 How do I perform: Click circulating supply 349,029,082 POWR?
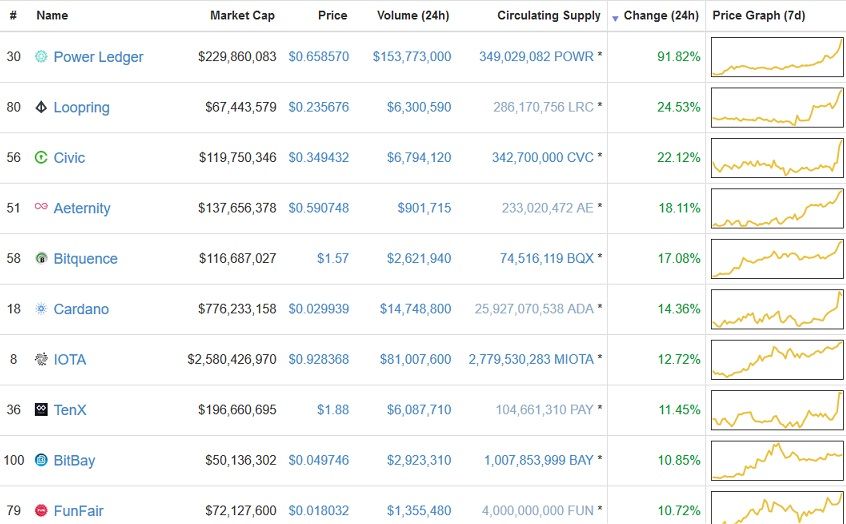pos(536,57)
